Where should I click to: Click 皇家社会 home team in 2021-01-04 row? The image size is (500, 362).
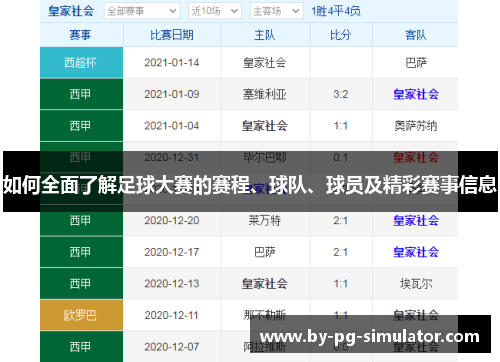tap(265, 126)
